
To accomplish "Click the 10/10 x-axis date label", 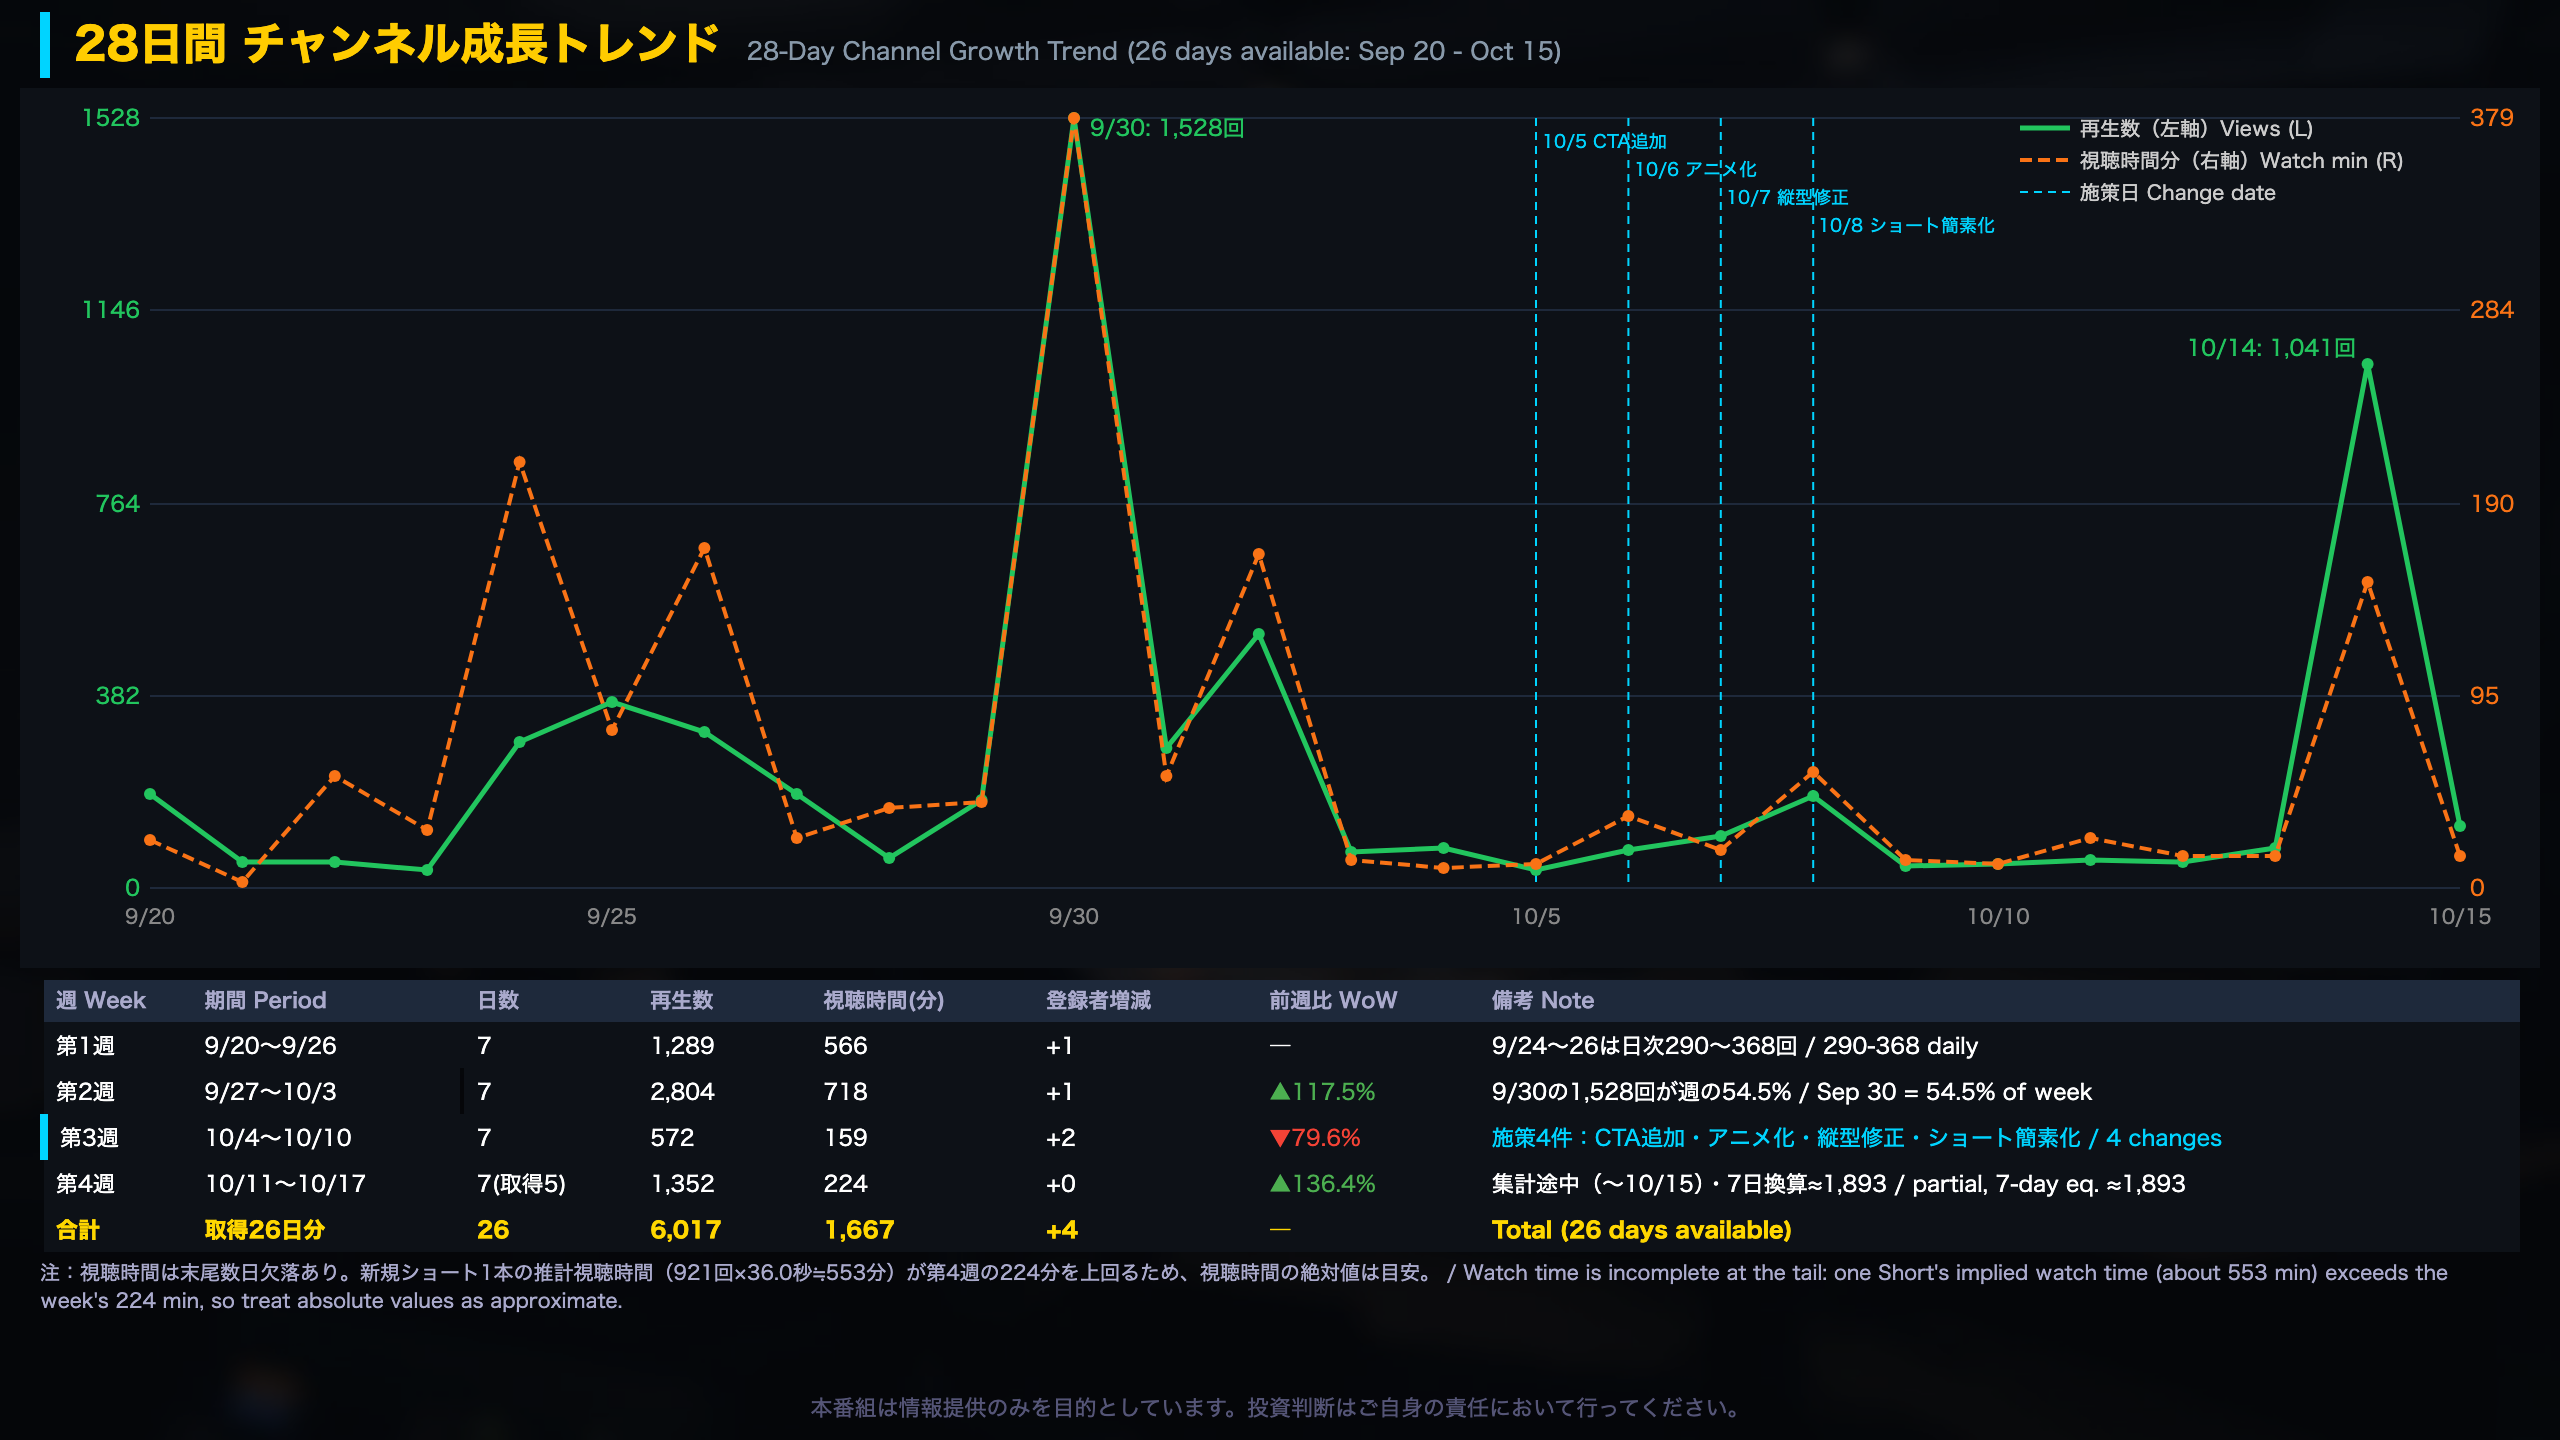I will pyautogui.click(x=1998, y=917).
